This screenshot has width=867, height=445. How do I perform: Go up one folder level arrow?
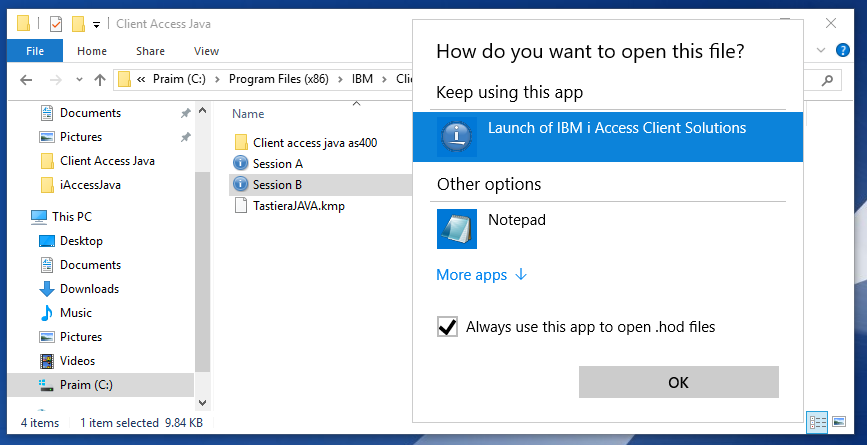click(100, 80)
